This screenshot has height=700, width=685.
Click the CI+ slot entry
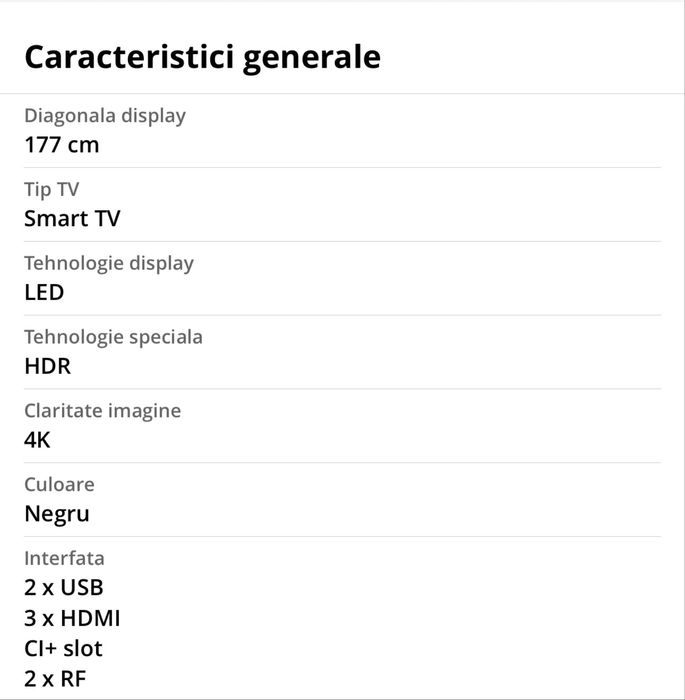coord(63,648)
